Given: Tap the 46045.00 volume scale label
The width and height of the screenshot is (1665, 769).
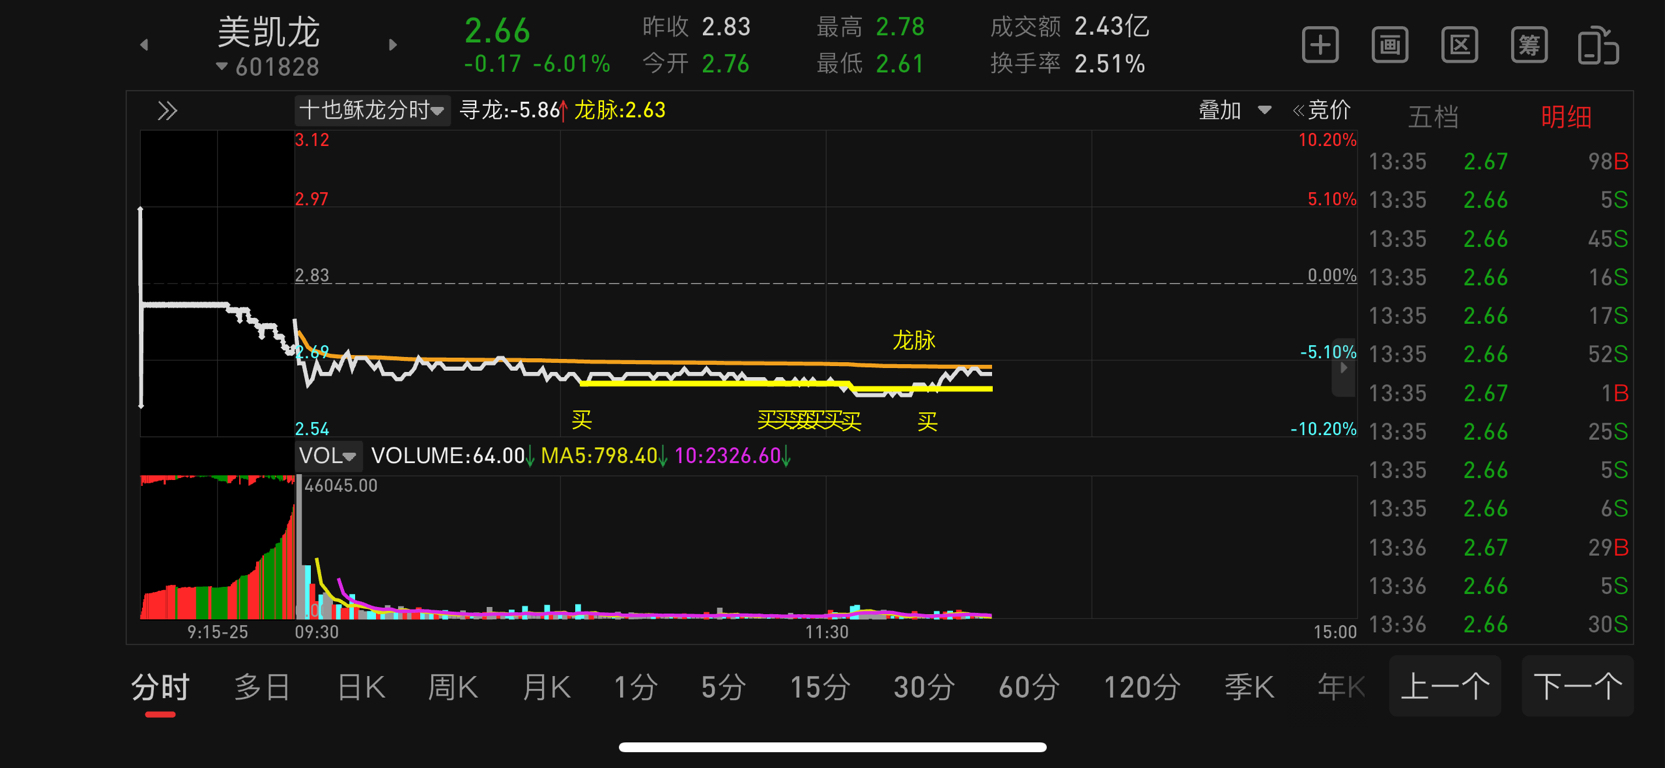Looking at the screenshot, I should (341, 486).
